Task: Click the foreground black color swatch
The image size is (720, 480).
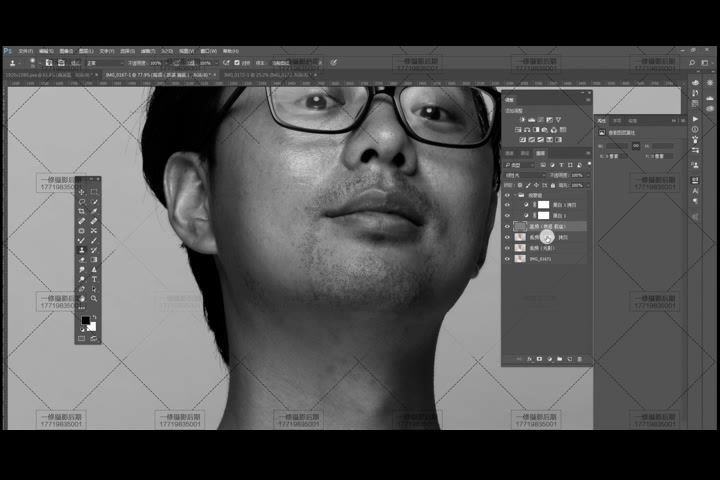Action: [x=85, y=320]
